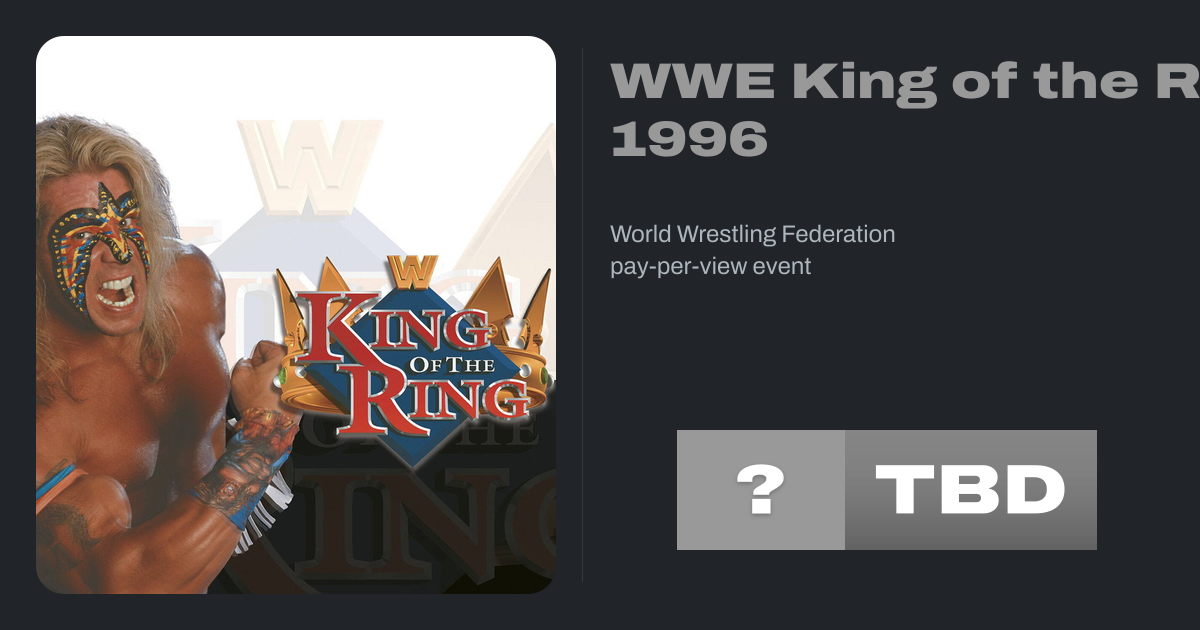
Task: Click the "pay-per-view event" description line
Action: tap(710, 267)
